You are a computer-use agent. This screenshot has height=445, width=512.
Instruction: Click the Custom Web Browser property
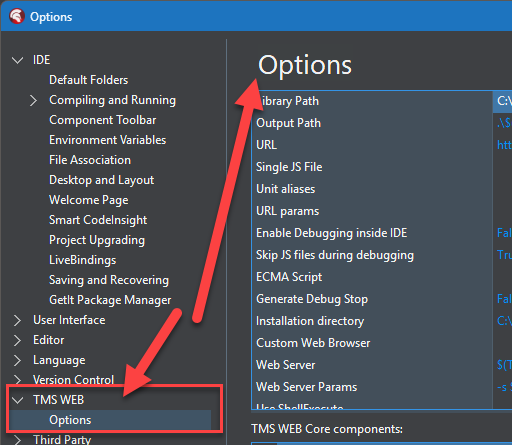[372, 343]
